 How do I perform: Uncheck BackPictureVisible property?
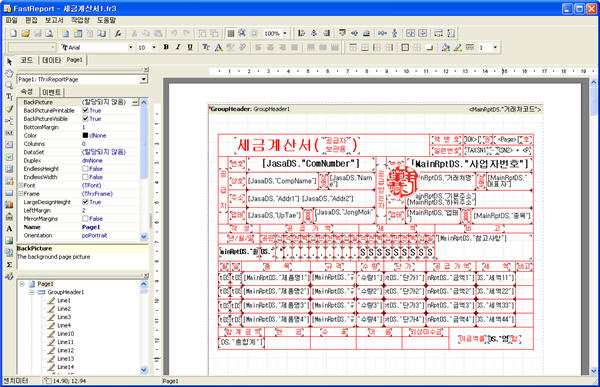coord(85,119)
